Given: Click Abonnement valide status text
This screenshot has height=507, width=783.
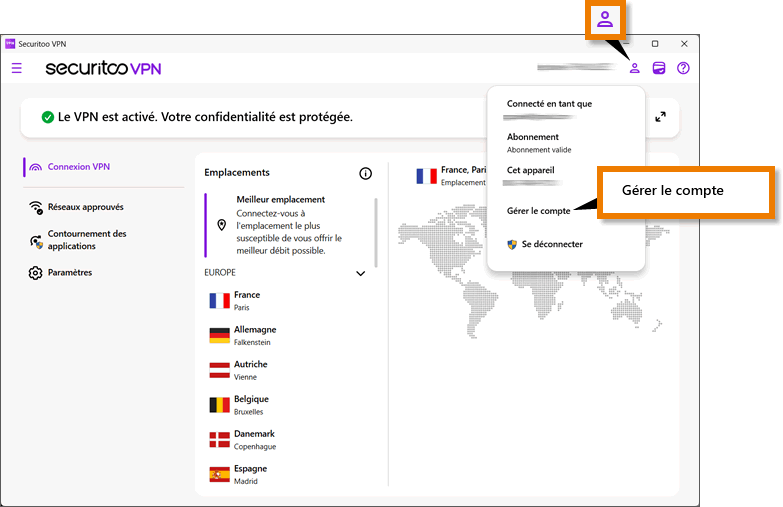Looking at the screenshot, I should pos(539,150).
